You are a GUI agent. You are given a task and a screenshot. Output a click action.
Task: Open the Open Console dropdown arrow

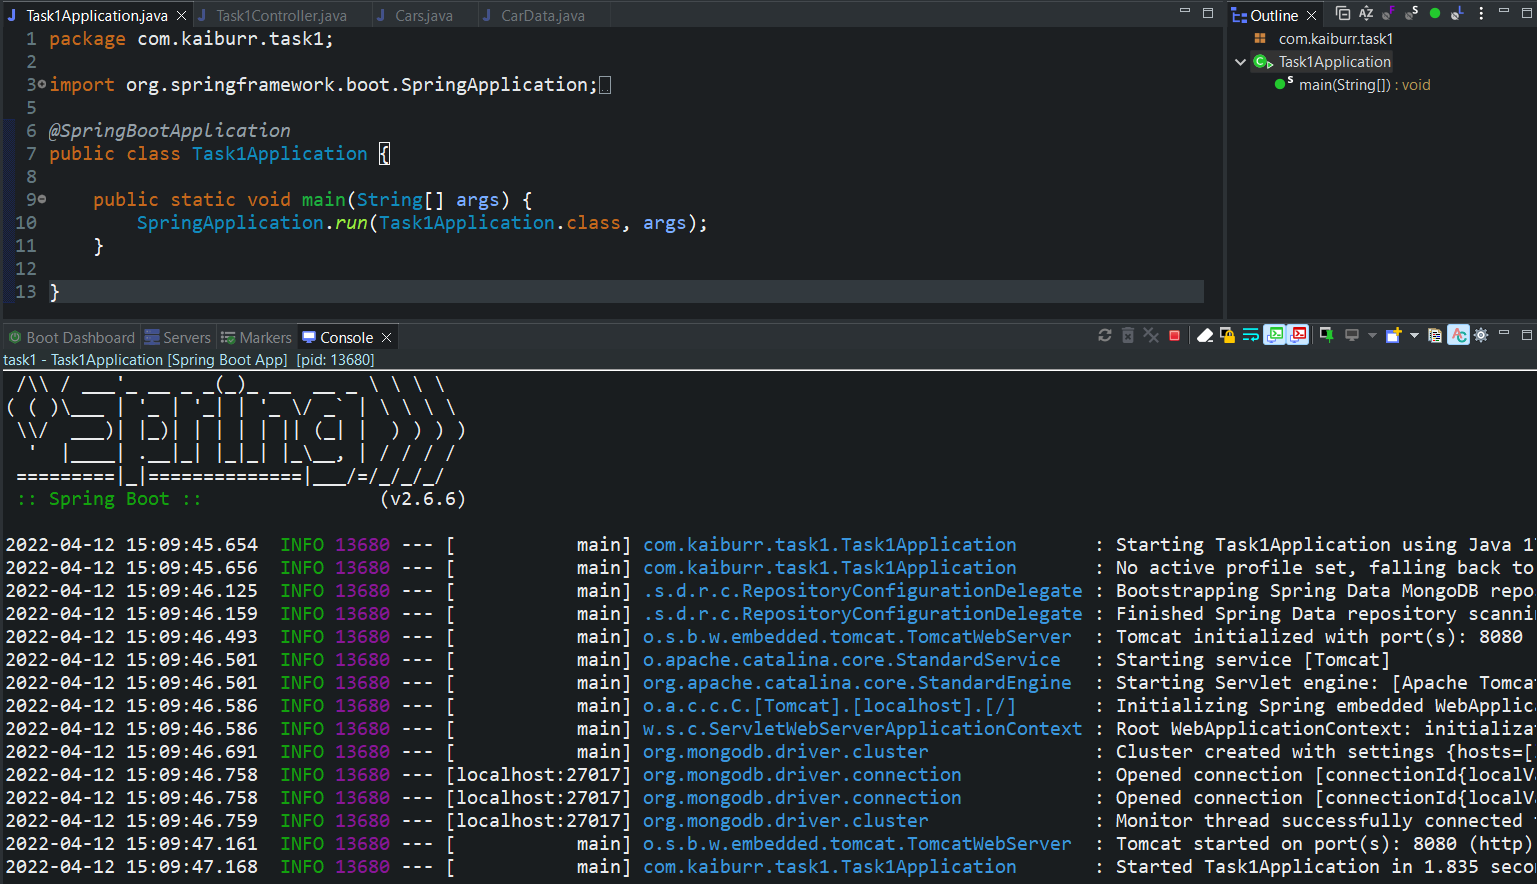pos(1413,337)
